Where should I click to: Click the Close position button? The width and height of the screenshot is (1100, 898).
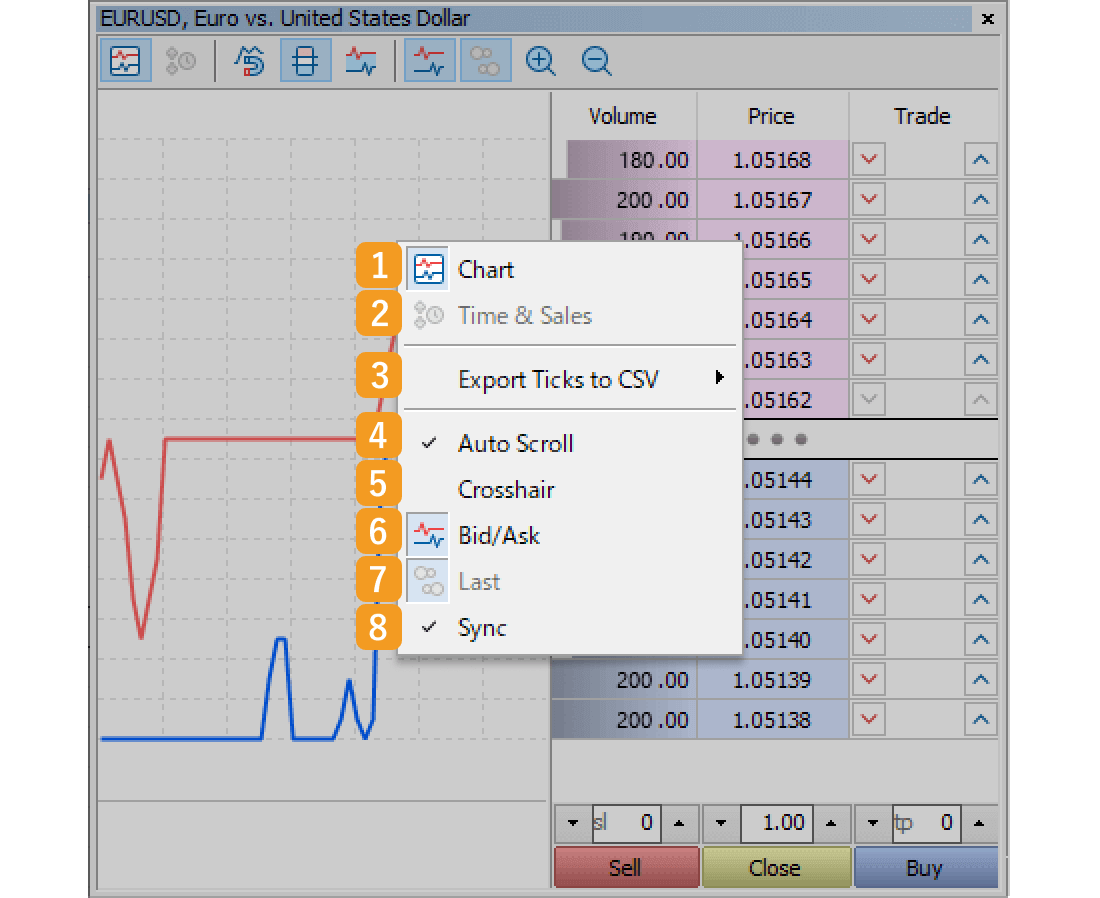click(x=776, y=867)
